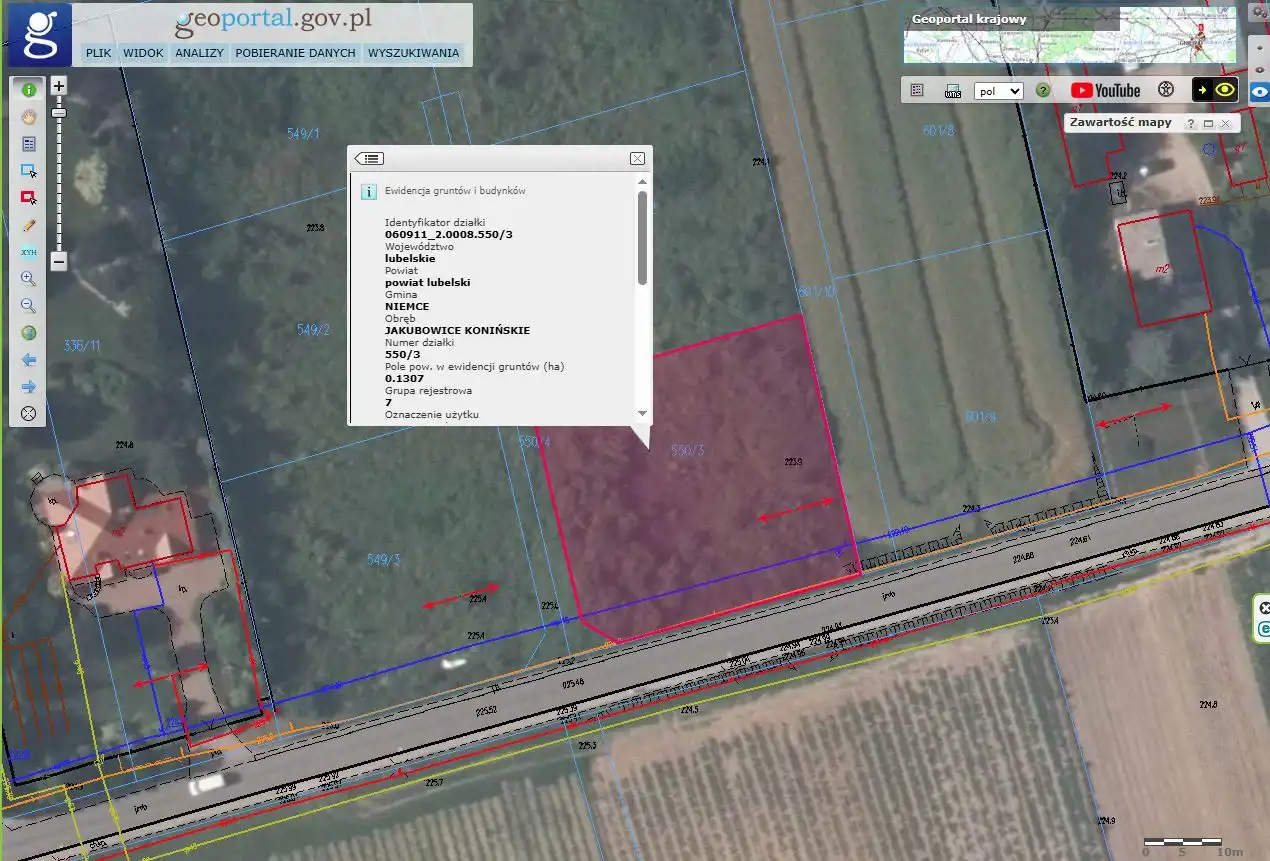
Task: Open the POBIERANIE DANYCH menu
Action: click(295, 53)
